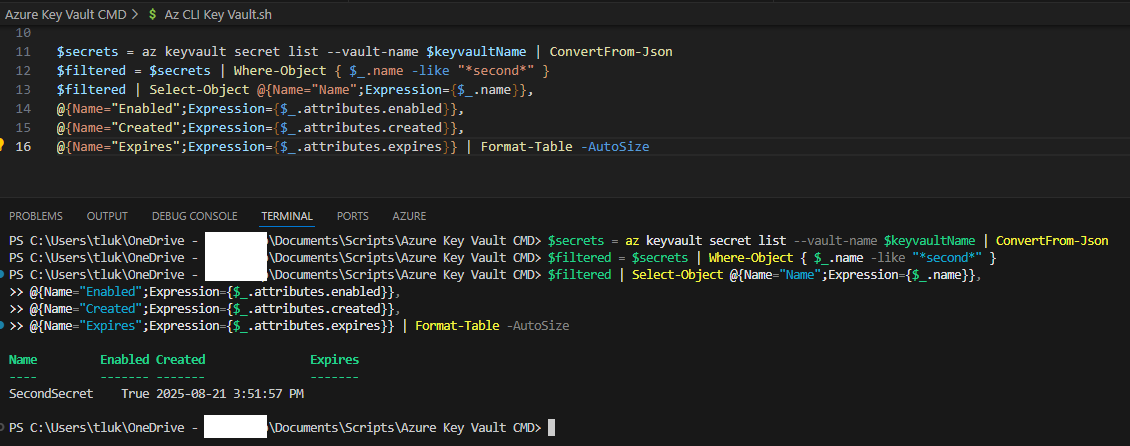
Task: Focus the terminal prompt cursor block
Action: [x=551, y=428]
